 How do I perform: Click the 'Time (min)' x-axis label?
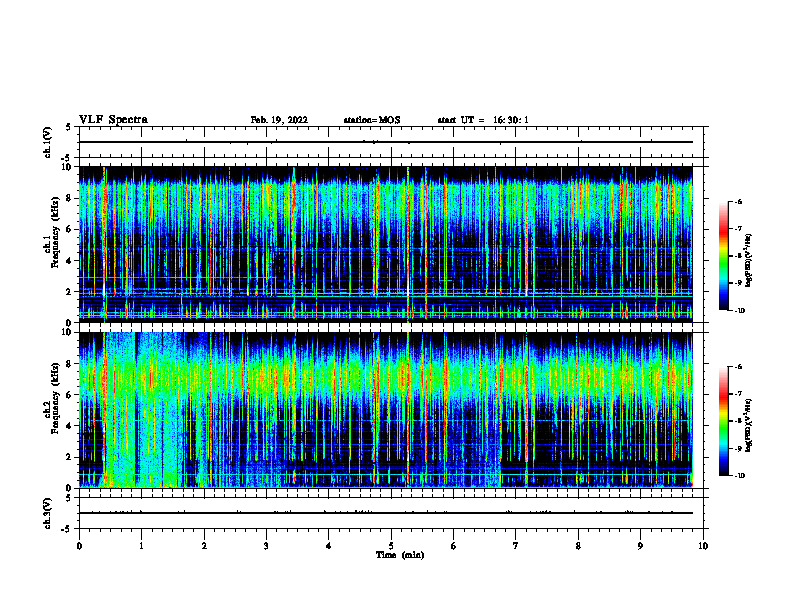pyautogui.click(x=400, y=555)
